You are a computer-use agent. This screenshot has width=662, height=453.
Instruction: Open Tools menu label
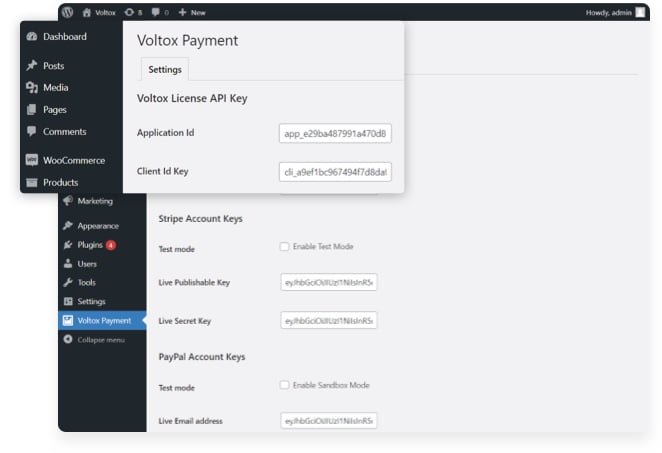pyautogui.click(x=87, y=282)
